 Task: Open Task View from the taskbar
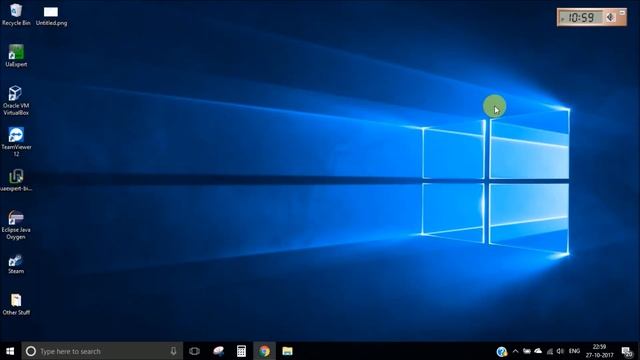194,351
